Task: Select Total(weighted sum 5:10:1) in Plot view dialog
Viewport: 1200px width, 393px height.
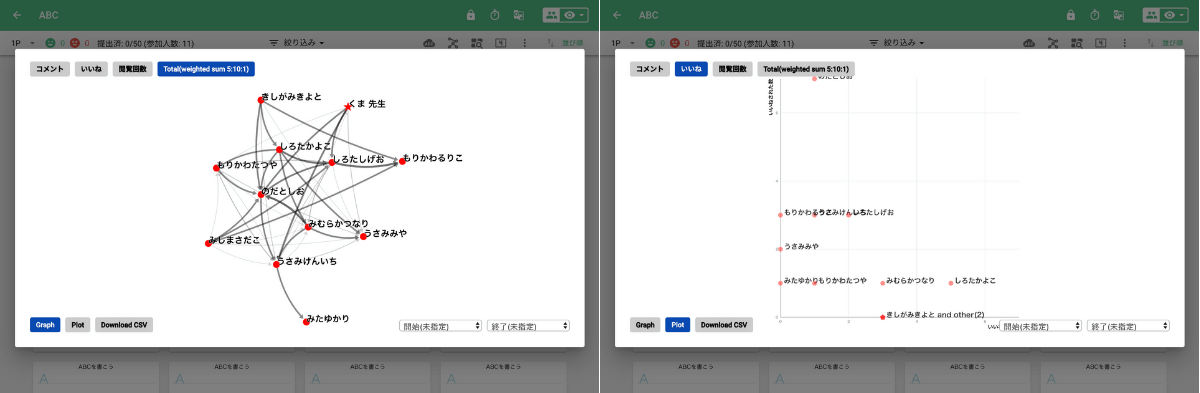Action: coord(805,69)
